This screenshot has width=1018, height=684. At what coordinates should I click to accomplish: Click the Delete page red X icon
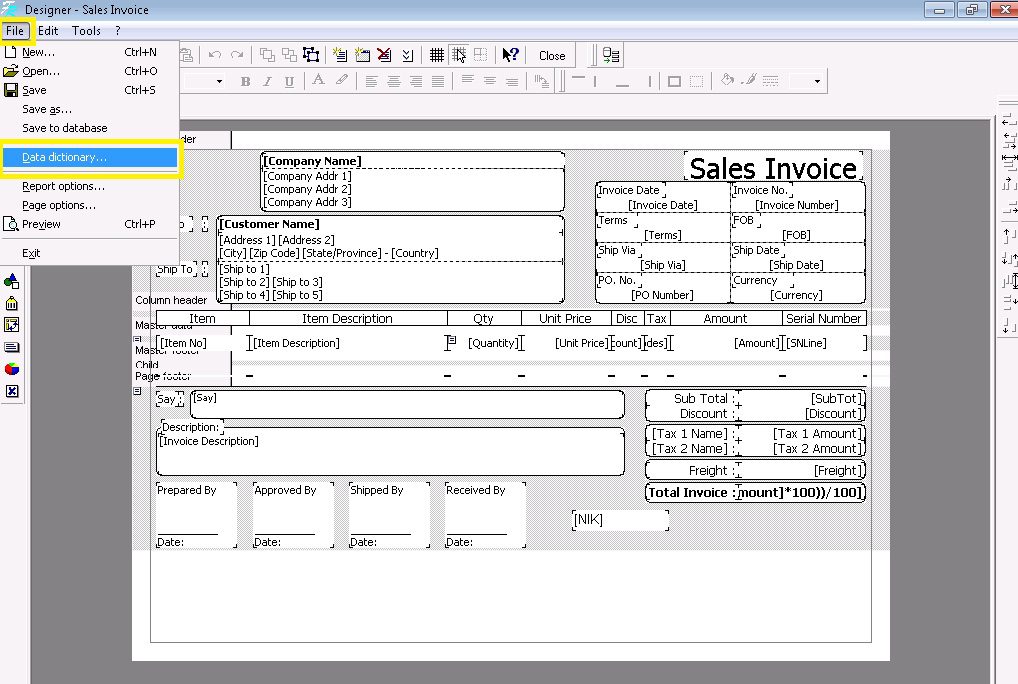[x=384, y=55]
